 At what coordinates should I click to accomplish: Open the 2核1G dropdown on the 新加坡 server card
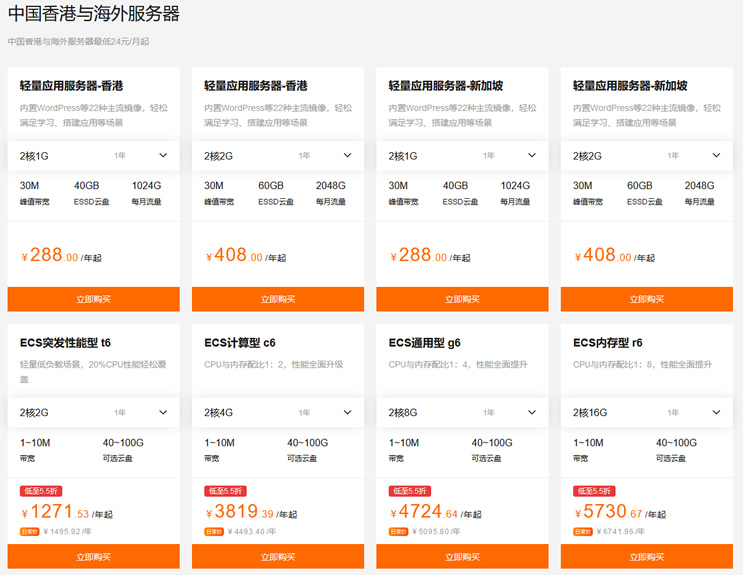[x=462, y=156]
